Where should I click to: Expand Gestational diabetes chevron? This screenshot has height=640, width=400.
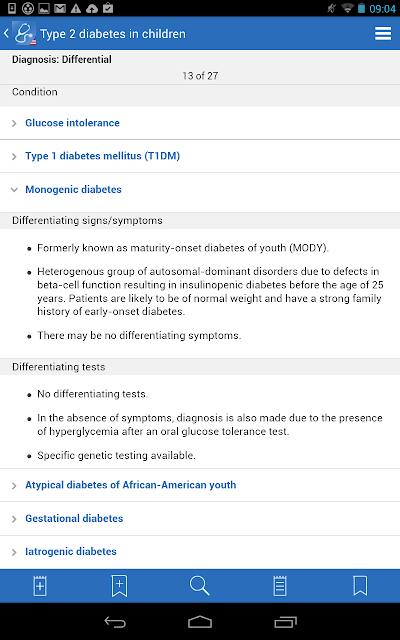pyautogui.click(x=14, y=519)
